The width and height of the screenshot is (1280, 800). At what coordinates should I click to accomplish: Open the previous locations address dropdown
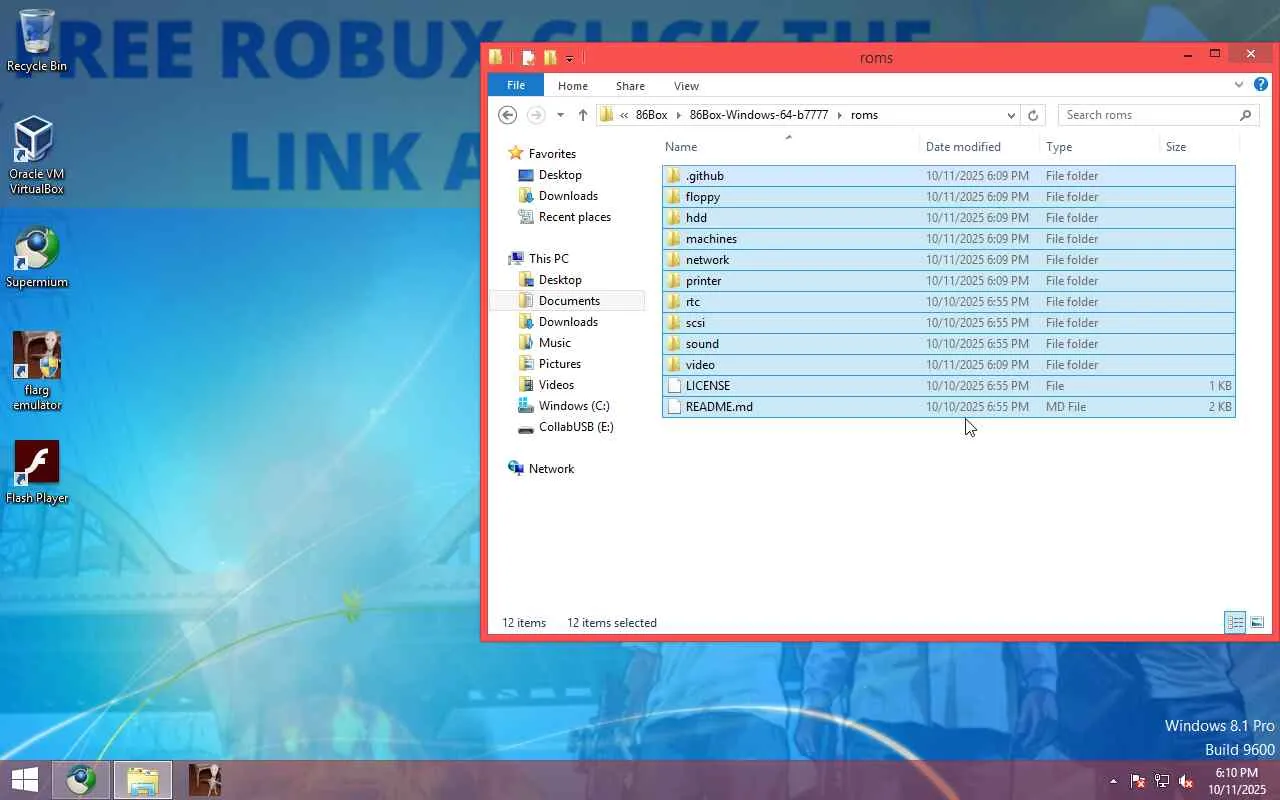click(1012, 115)
